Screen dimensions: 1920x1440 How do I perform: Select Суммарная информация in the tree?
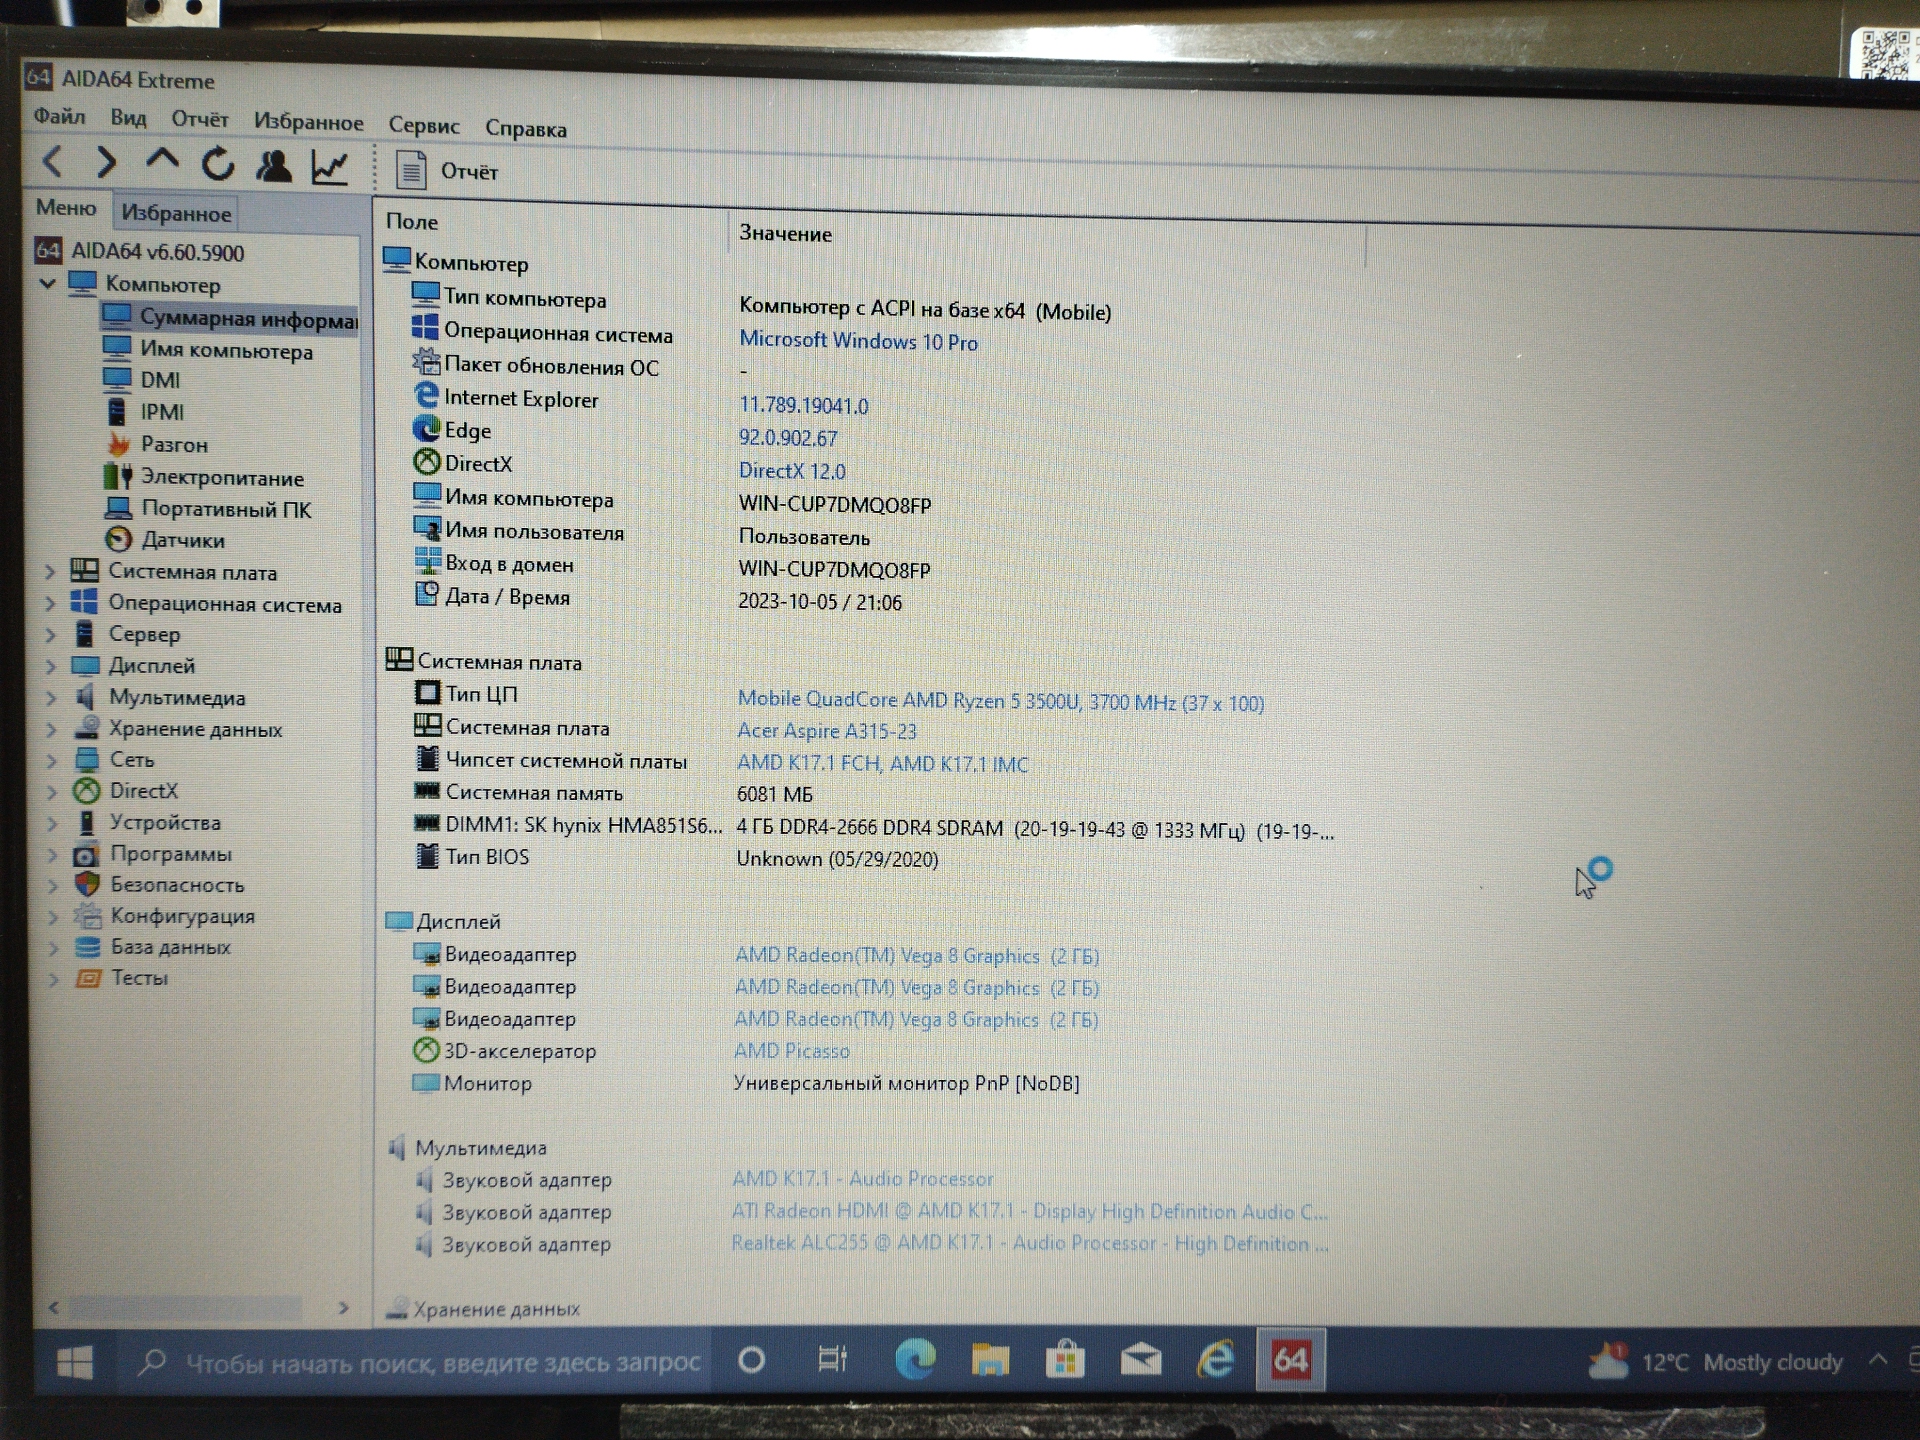(229, 318)
